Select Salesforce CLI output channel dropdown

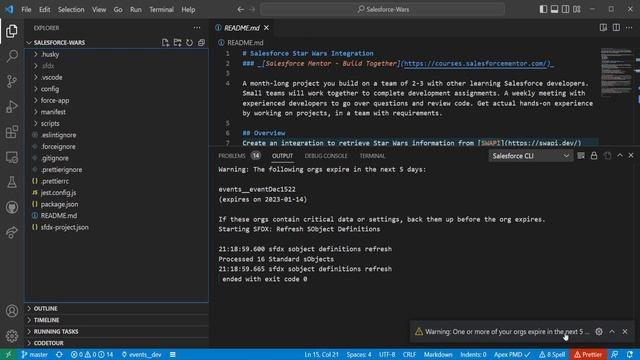pos(530,156)
